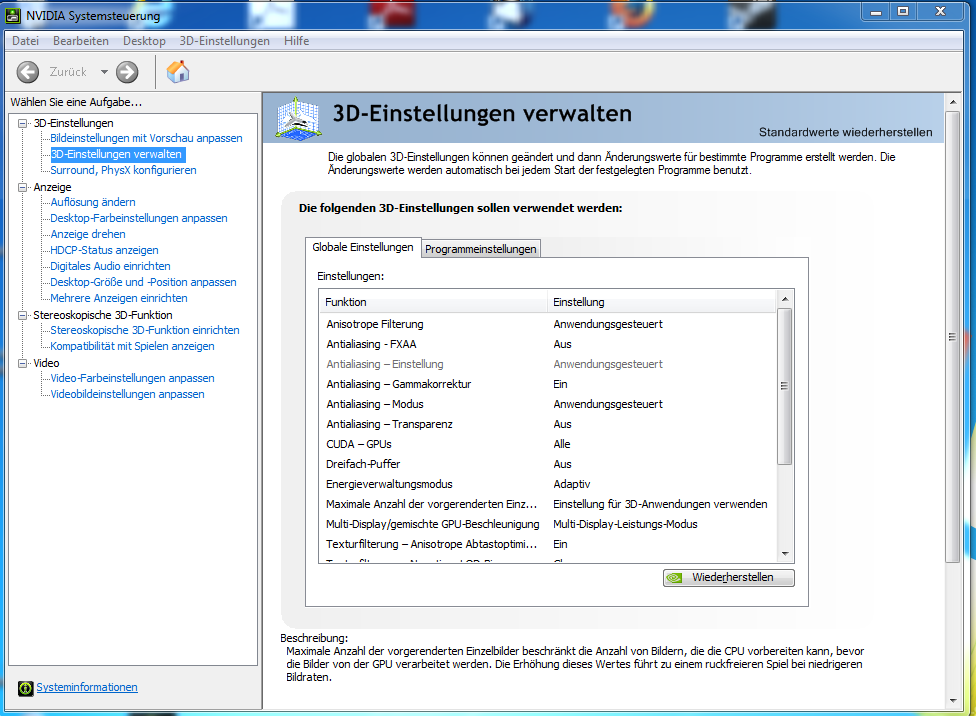
Task: Click the main page scrollbar thumb
Action: (952, 337)
